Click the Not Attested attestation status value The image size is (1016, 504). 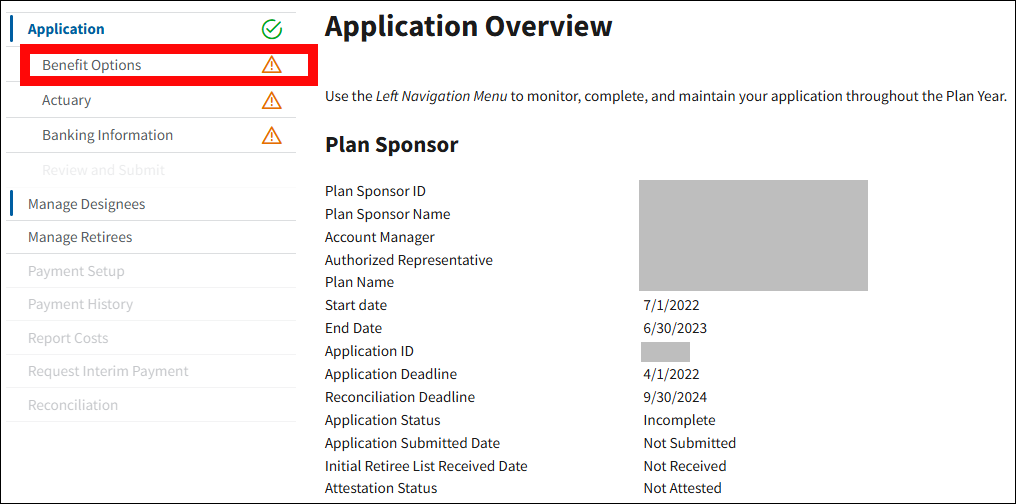[682, 488]
